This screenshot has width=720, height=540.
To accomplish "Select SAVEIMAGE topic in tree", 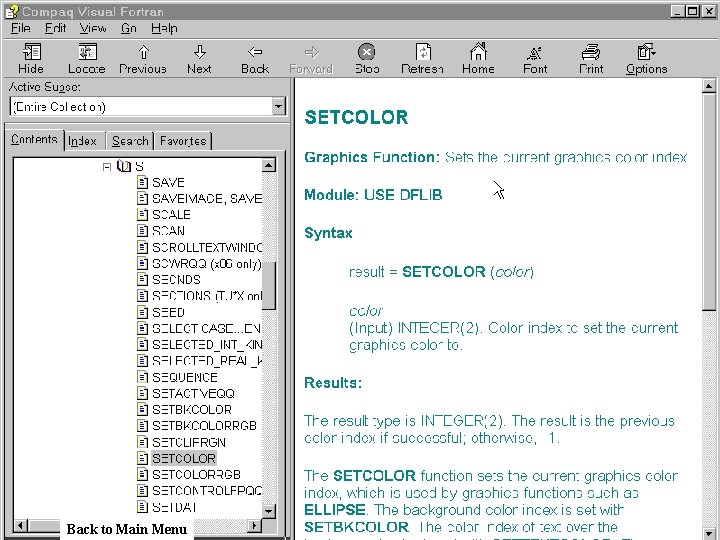I will 207,198.
